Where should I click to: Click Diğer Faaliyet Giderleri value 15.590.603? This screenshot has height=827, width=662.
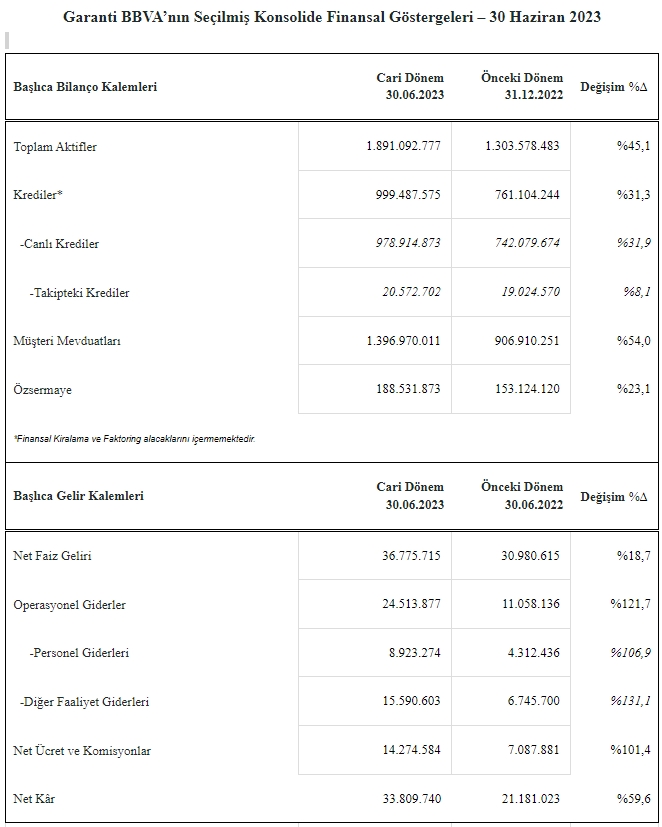pos(411,701)
